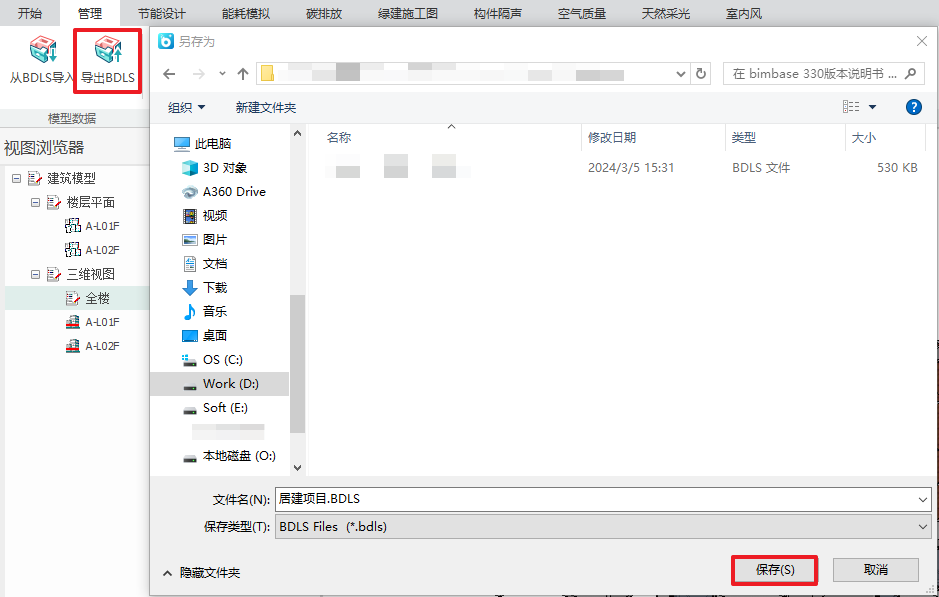
Task: Click the 新建文件夹 button
Action: point(266,108)
